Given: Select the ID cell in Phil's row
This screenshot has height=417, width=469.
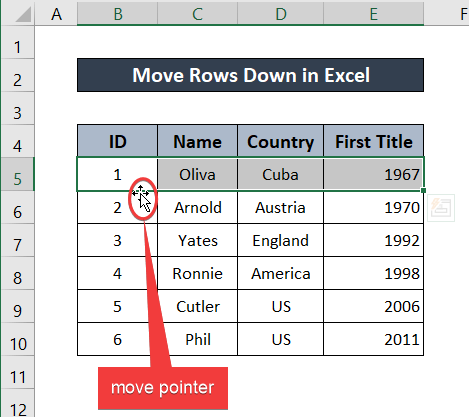Looking at the screenshot, I should pos(117,339).
